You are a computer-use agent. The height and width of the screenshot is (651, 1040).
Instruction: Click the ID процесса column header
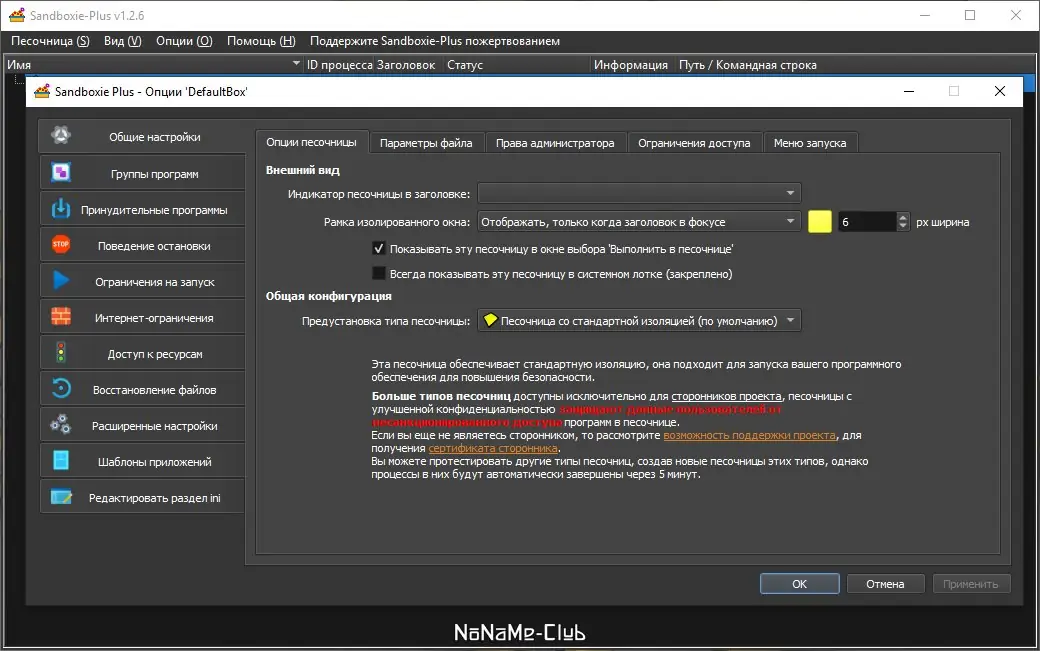pyautogui.click(x=339, y=64)
